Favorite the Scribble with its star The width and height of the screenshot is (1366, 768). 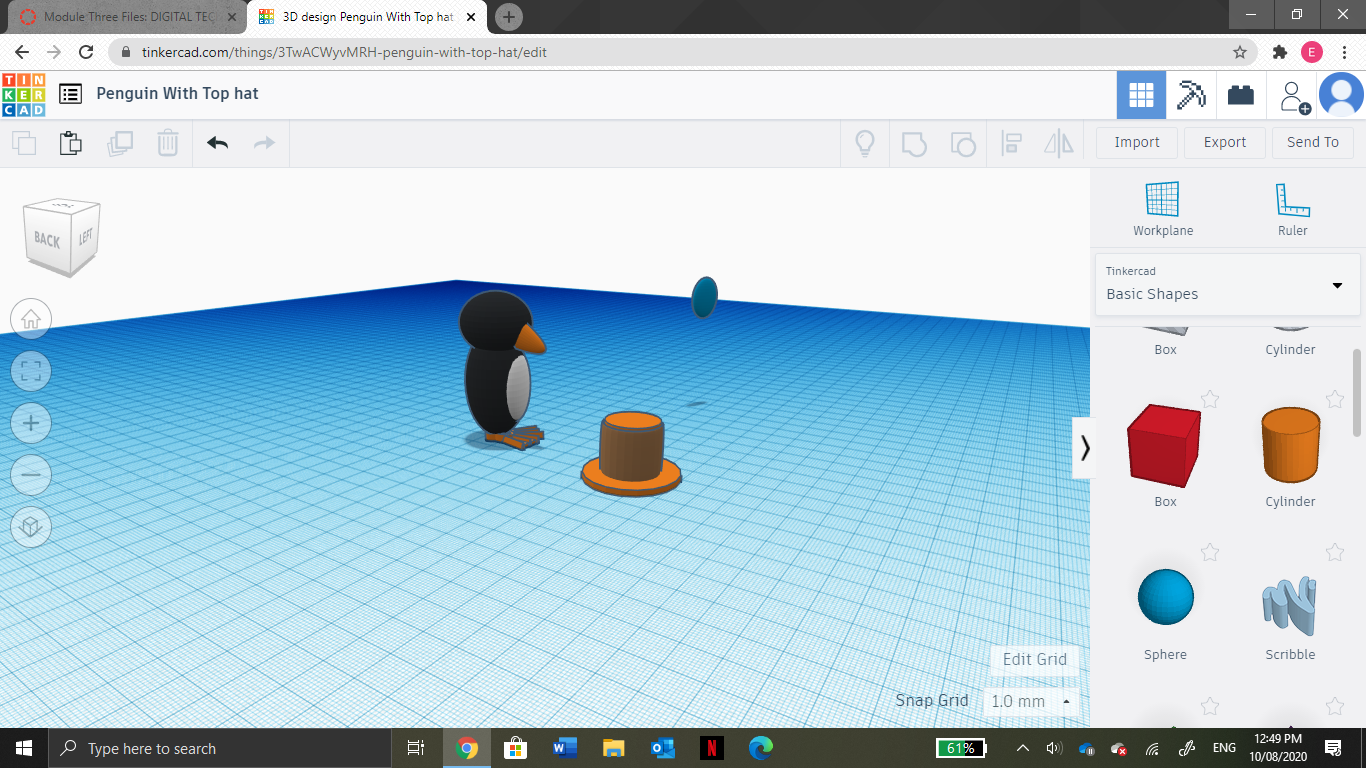tap(1335, 552)
